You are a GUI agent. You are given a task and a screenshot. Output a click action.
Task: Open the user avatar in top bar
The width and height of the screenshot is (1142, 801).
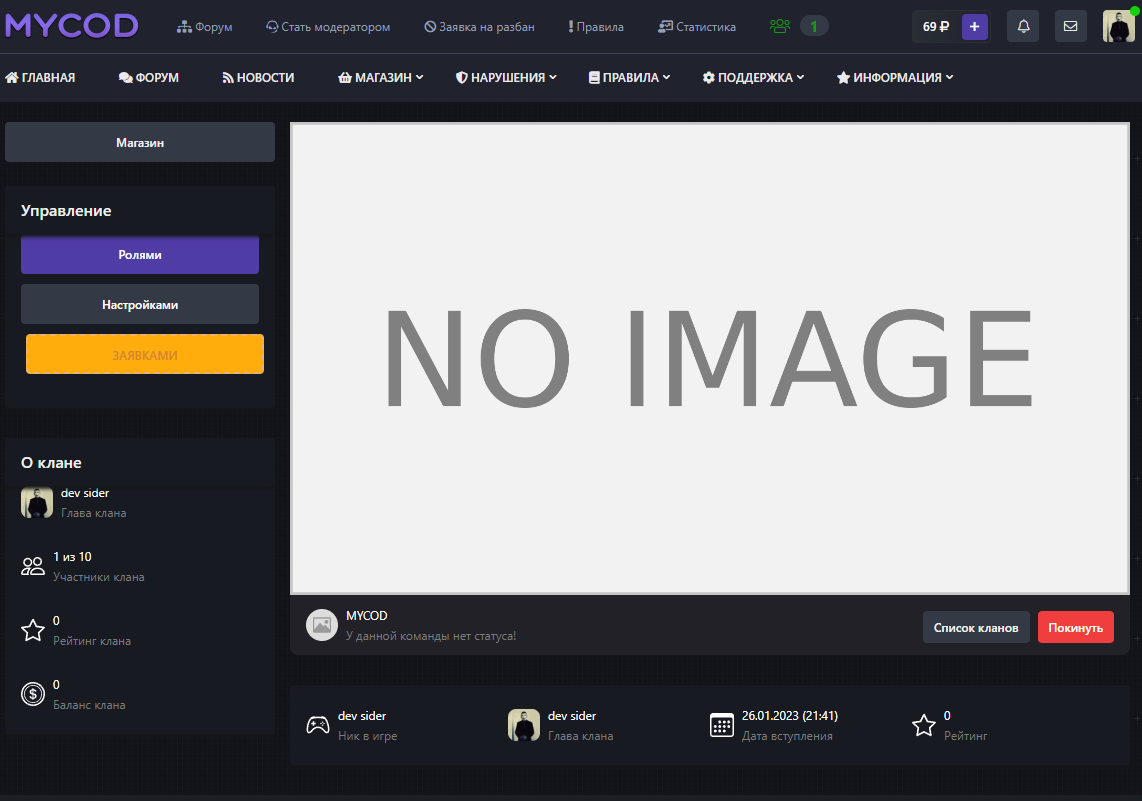[1118, 26]
